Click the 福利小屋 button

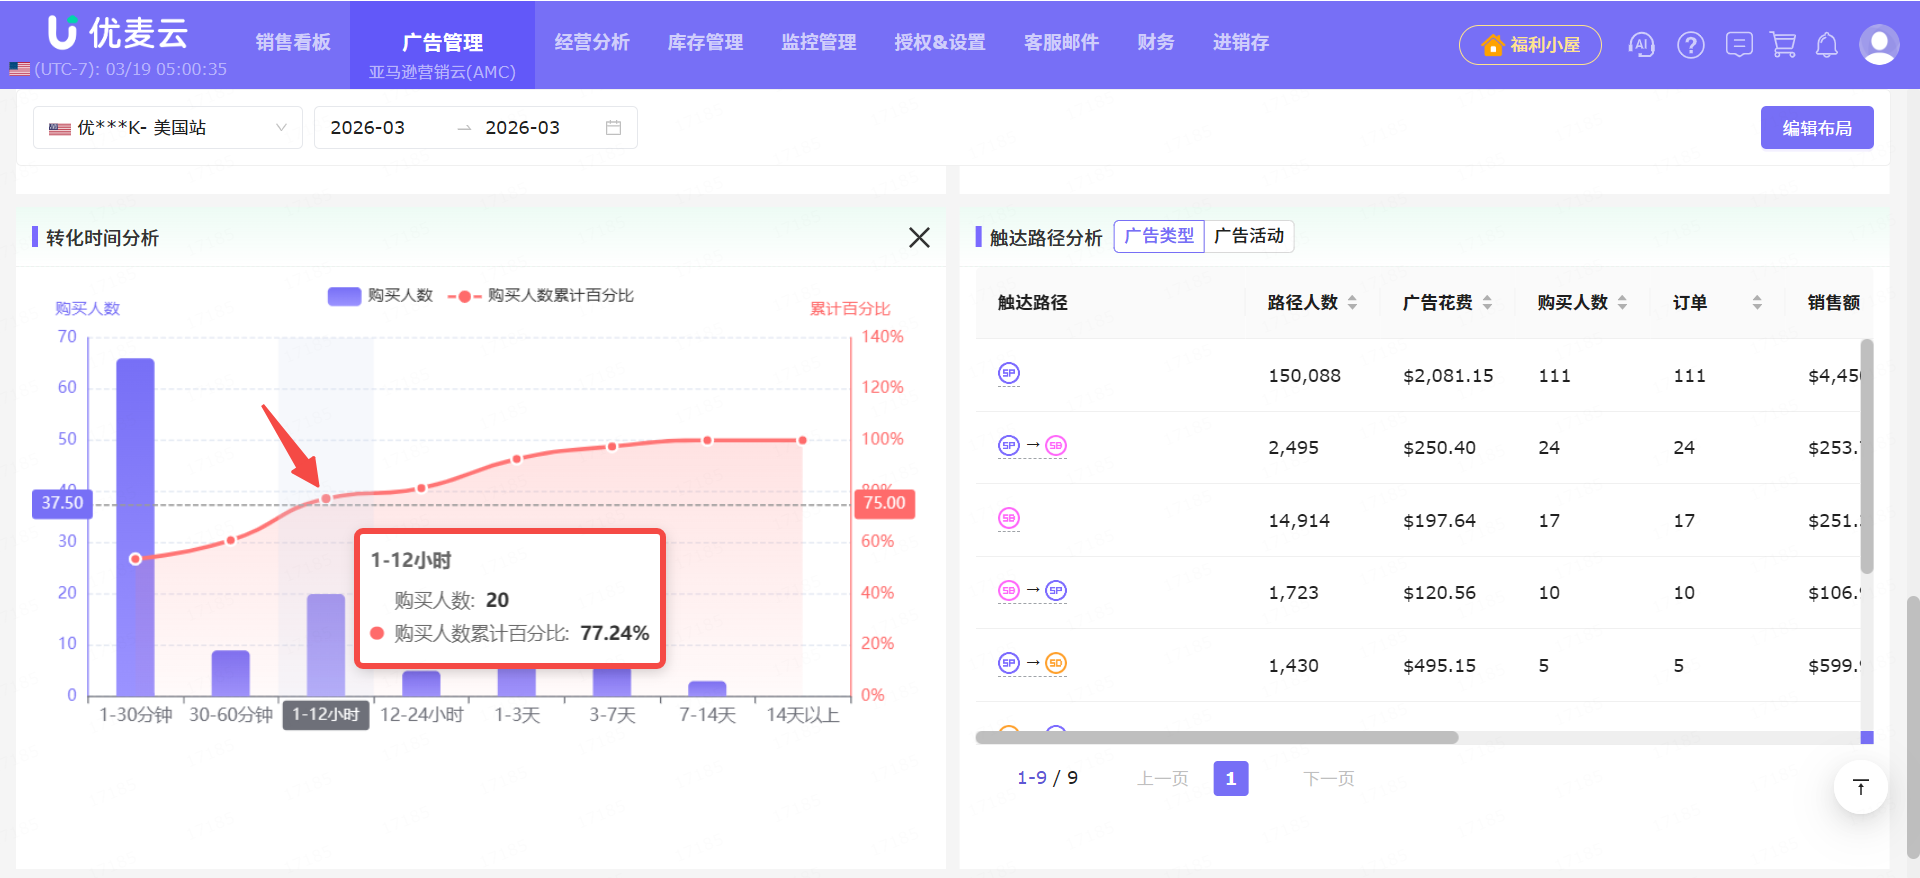pos(1530,45)
